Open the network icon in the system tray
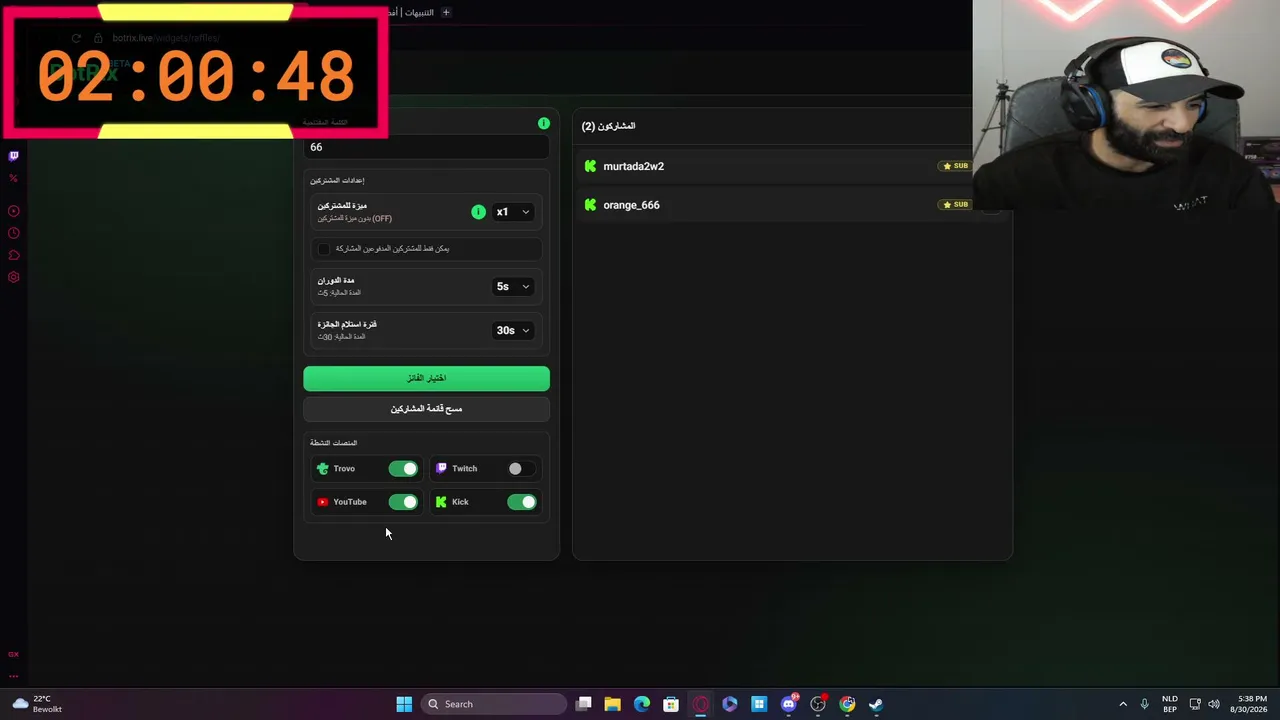Viewport: 1280px width, 720px height. [1195, 704]
